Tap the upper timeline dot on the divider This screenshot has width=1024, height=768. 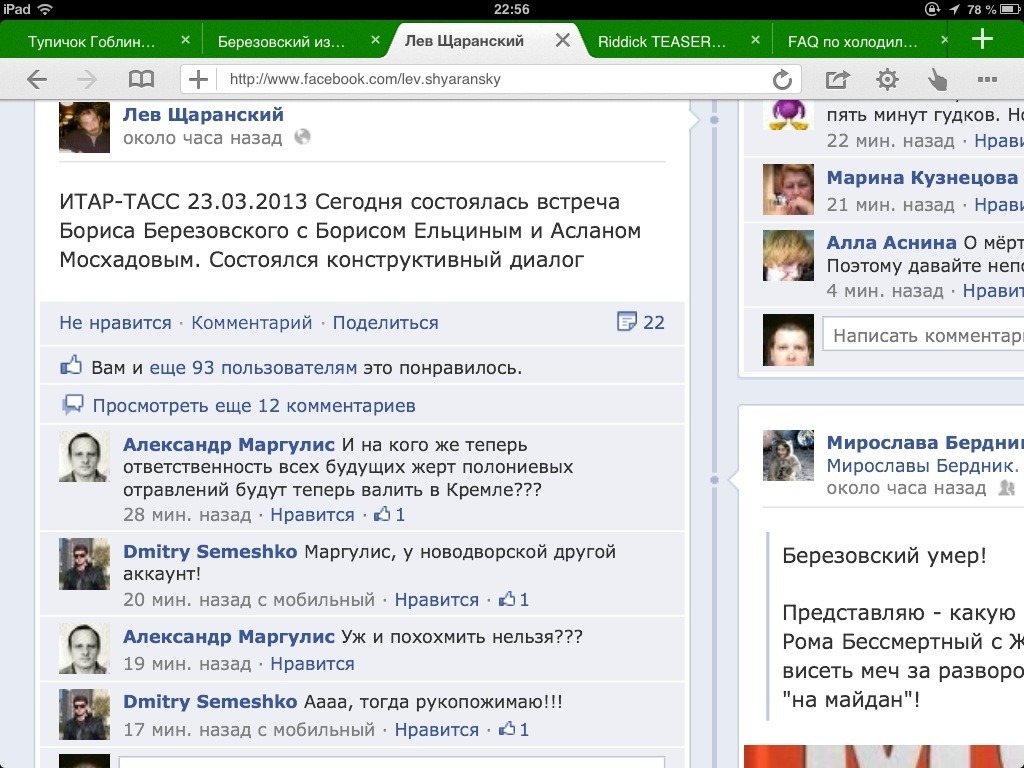point(714,120)
